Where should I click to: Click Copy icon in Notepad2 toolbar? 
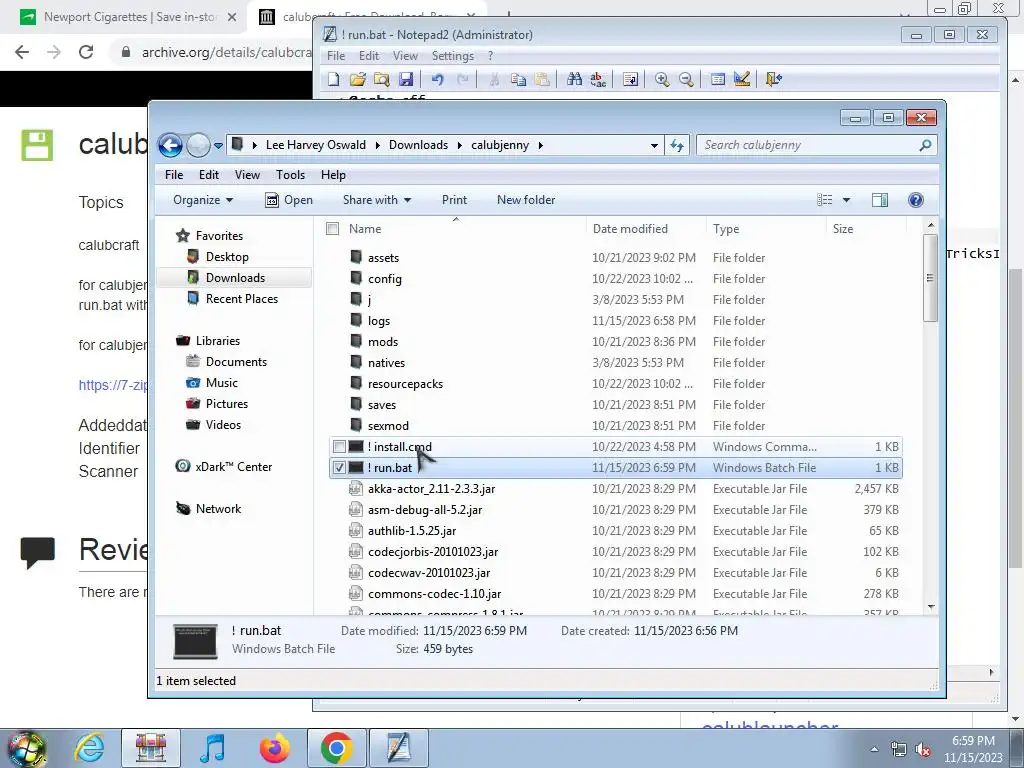point(519,79)
